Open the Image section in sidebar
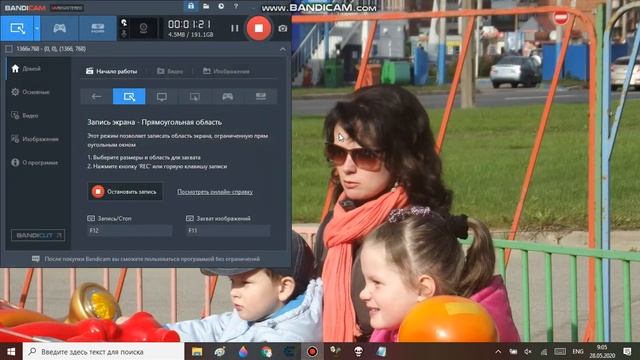 point(35,139)
